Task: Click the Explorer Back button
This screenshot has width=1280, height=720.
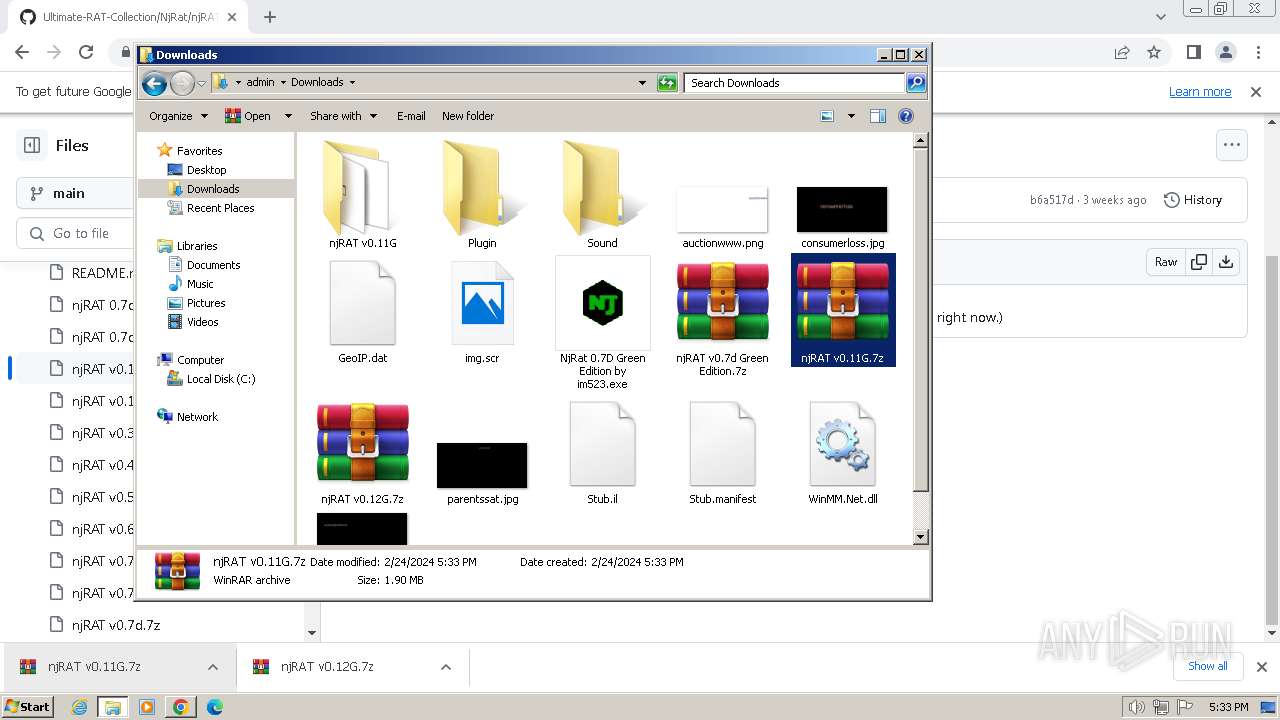Action: [154, 83]
